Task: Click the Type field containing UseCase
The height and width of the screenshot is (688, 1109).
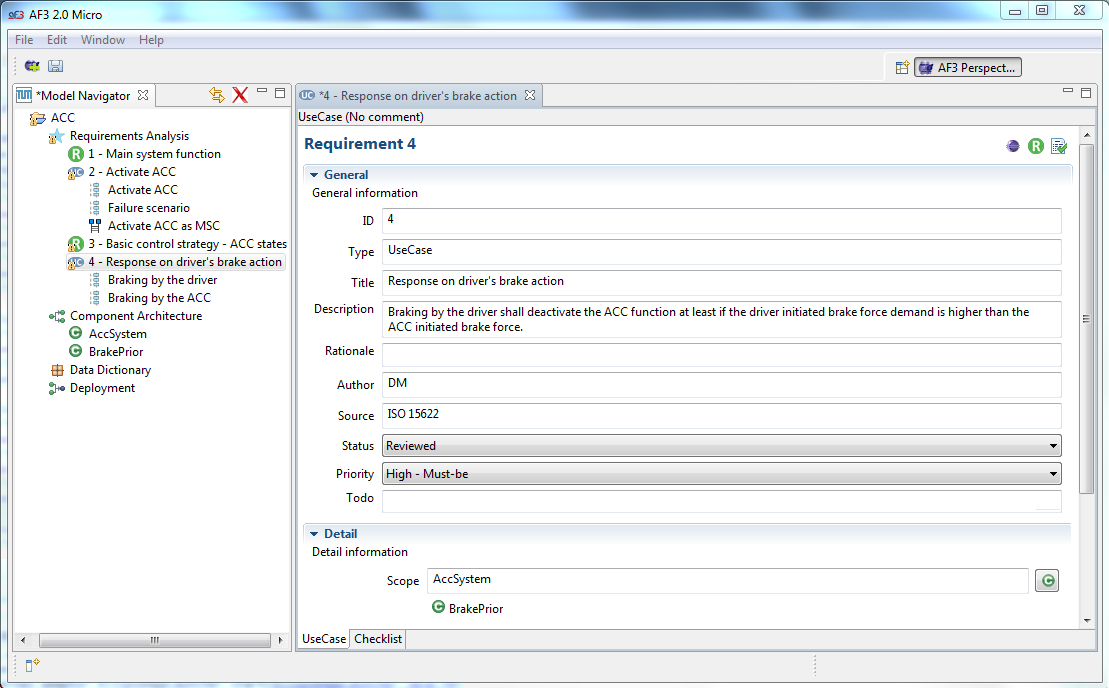Action: (x=721, y=252)
